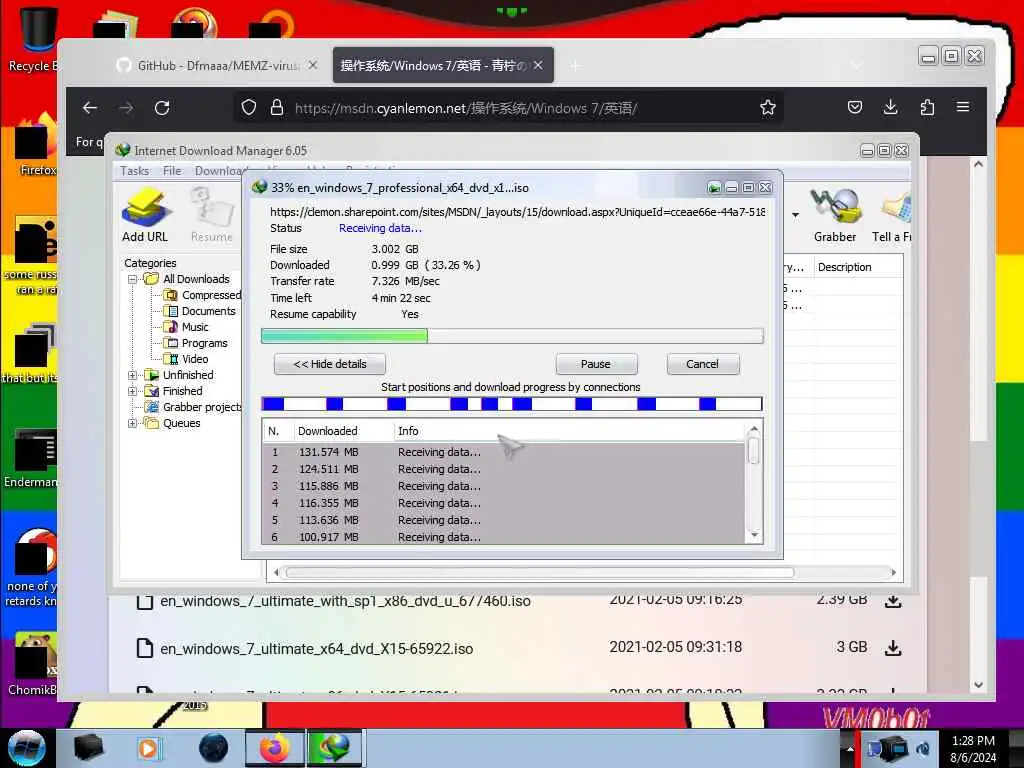This screenshot has height=768, width=1024.
Task: Open the Firefox extensions puzzle icon
Action: 927,107
